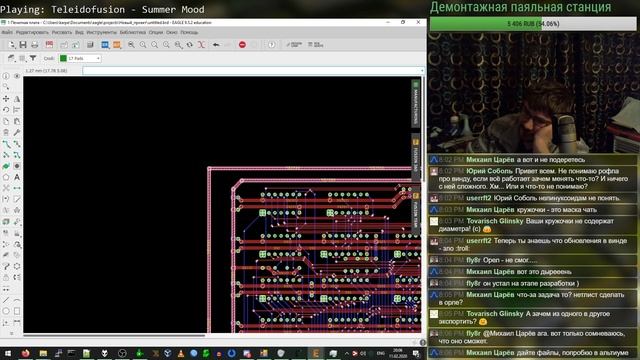Image resolution: width=640 pixels, height=360 pixels.
Task: Expand the command line history dropdown arrow
Action: tap(422, 71)
